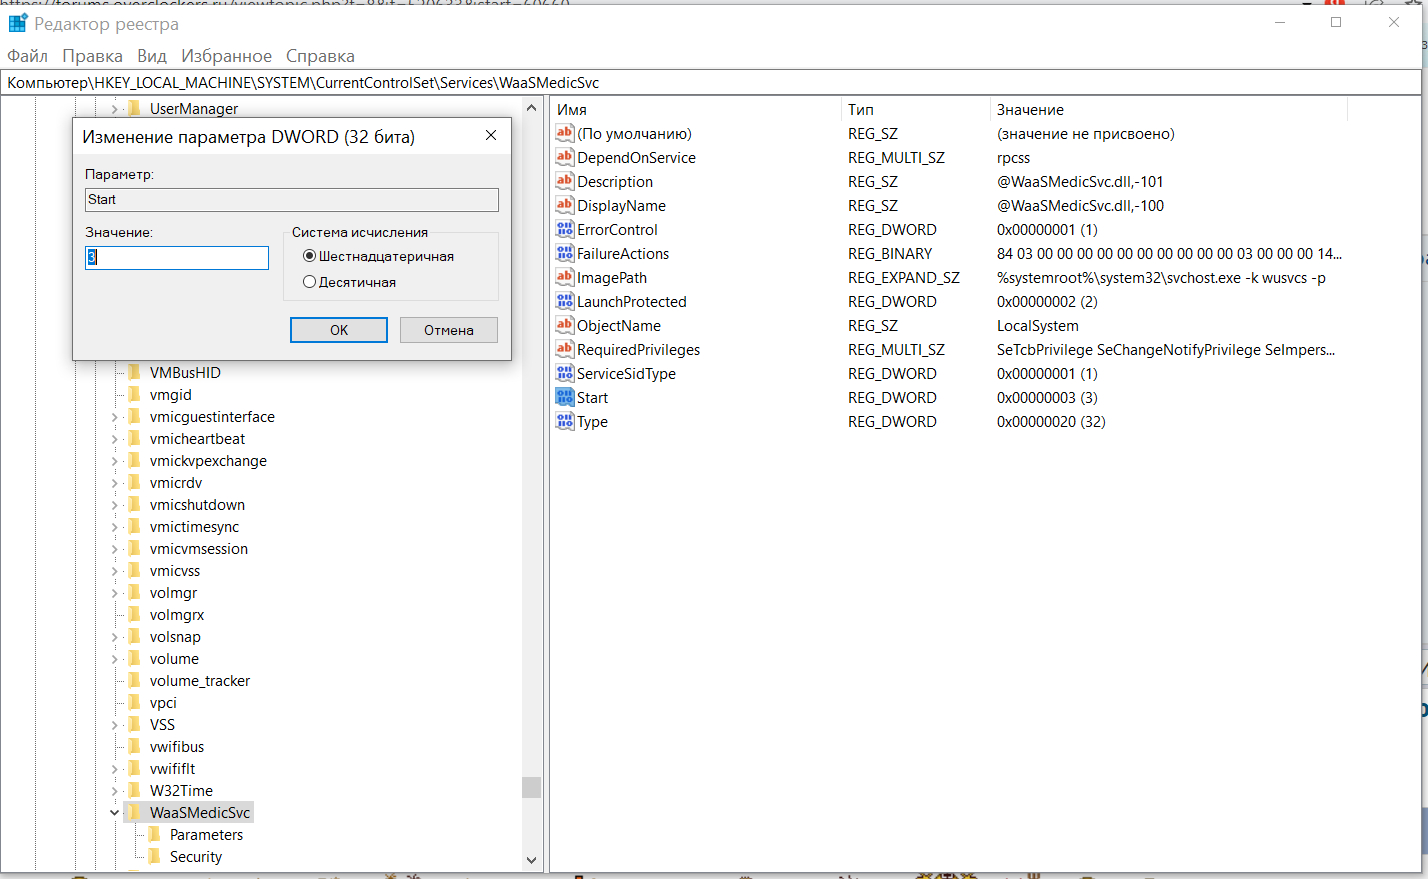Click the (По умолчанию) value icon
1428x879 pixels.
[565, 133]
